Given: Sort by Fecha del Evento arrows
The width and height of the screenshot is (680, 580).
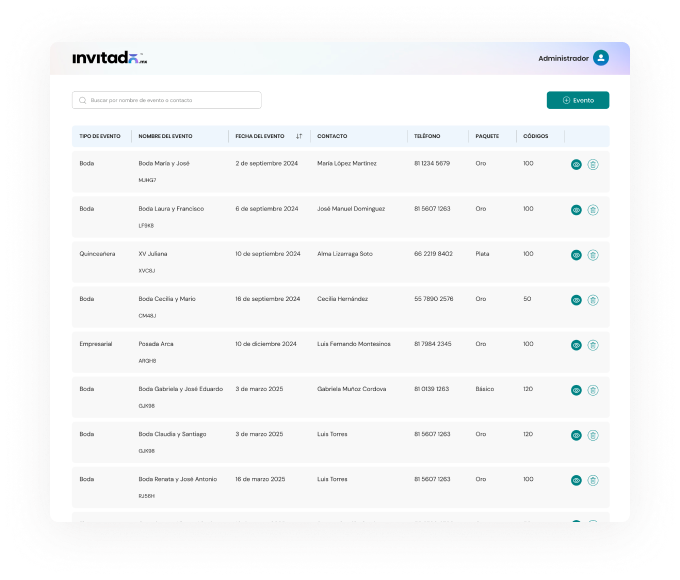Looking at the screenshot, I should tap(299, 136).
